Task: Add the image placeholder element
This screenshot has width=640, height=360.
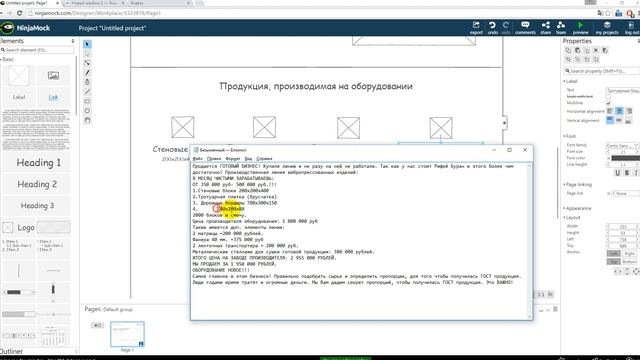Action: (x=19, y=76)
